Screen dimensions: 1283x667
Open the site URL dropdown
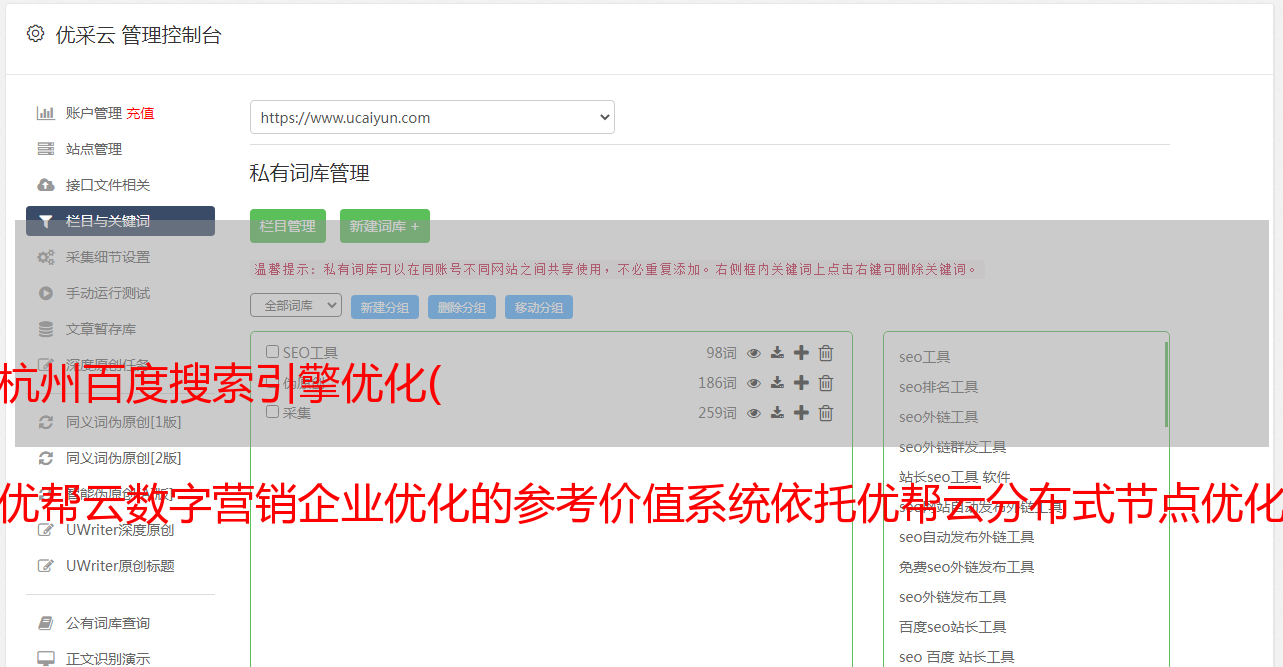click(x=432, y=117)
